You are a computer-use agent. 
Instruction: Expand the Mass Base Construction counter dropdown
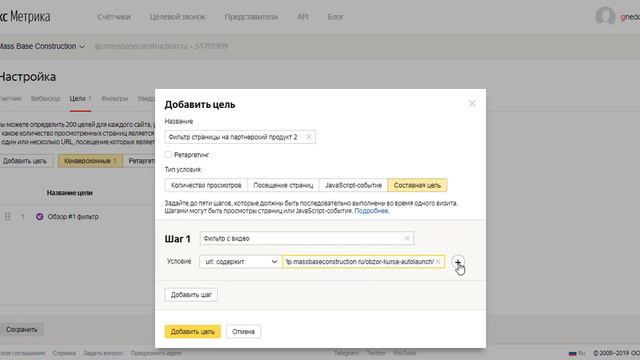click(41, 47)
